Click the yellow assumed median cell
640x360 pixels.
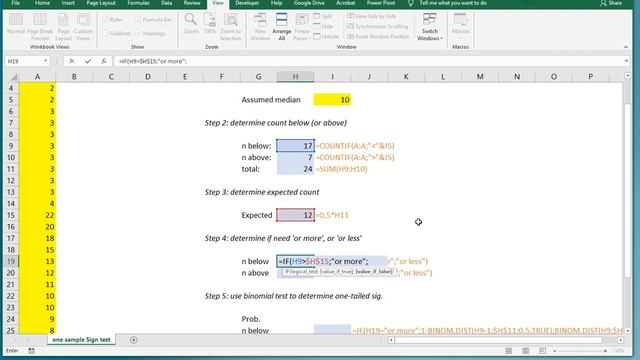tap(332, 100)
